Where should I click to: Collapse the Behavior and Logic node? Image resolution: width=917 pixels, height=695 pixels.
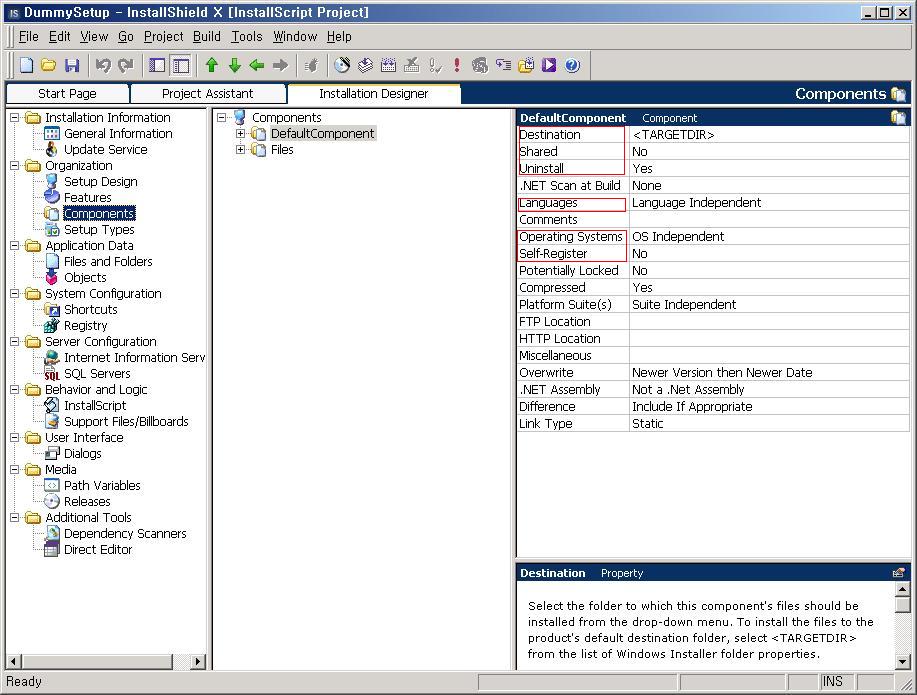pyautogui.click(x=15, y=390)
